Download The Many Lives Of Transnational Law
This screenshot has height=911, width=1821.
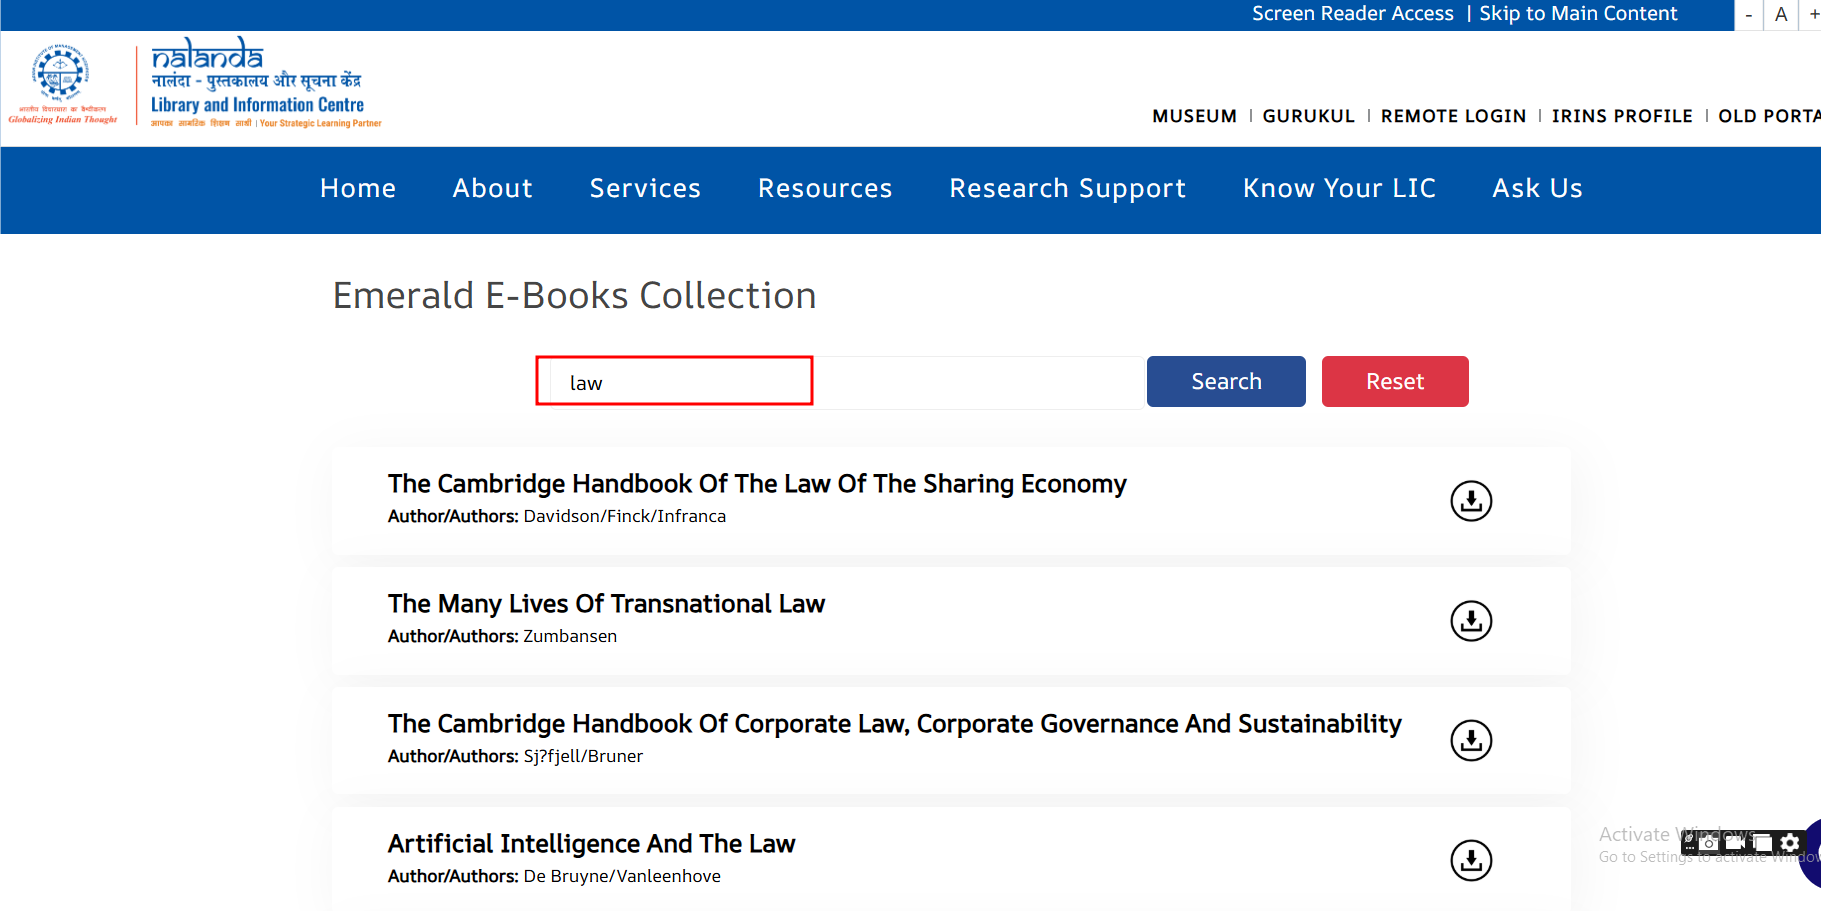[1471, 621]
